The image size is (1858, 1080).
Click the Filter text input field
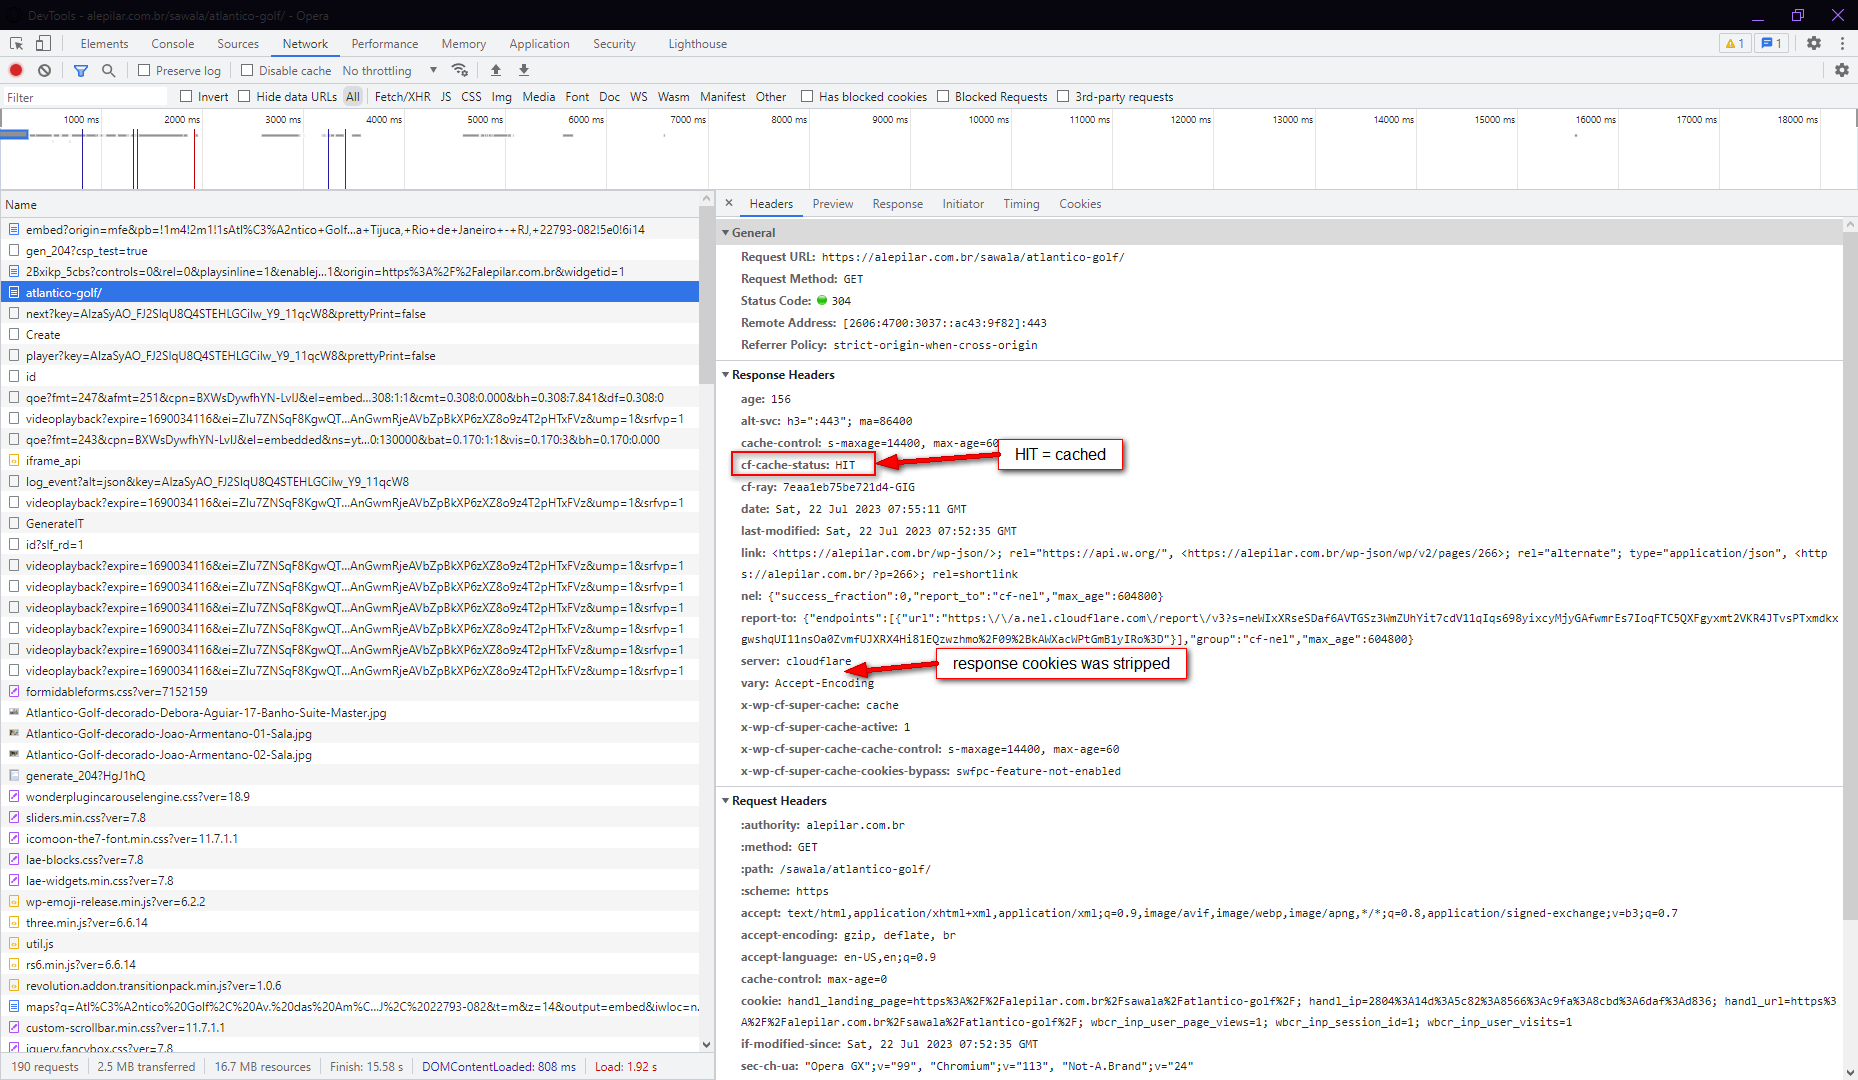(x=85, y=97)
